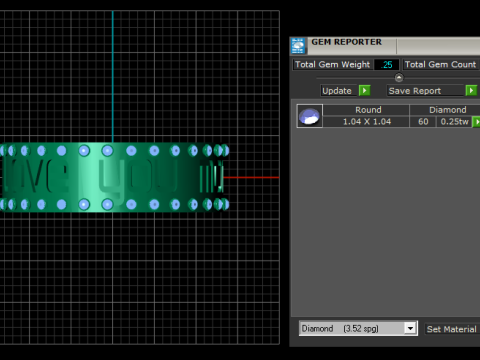The width and height of the screenshot is (480, 360).
Task: Click the Total Gem Count label
Action: (441, 65)
